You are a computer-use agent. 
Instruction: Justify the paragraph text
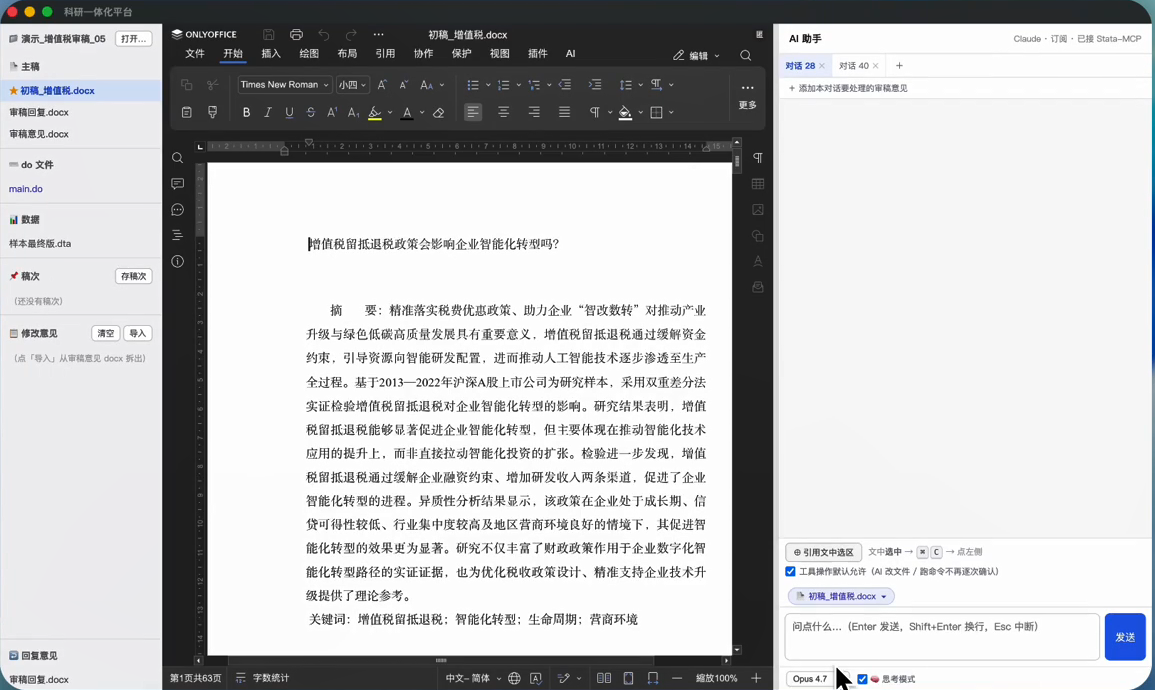[564, 113]
